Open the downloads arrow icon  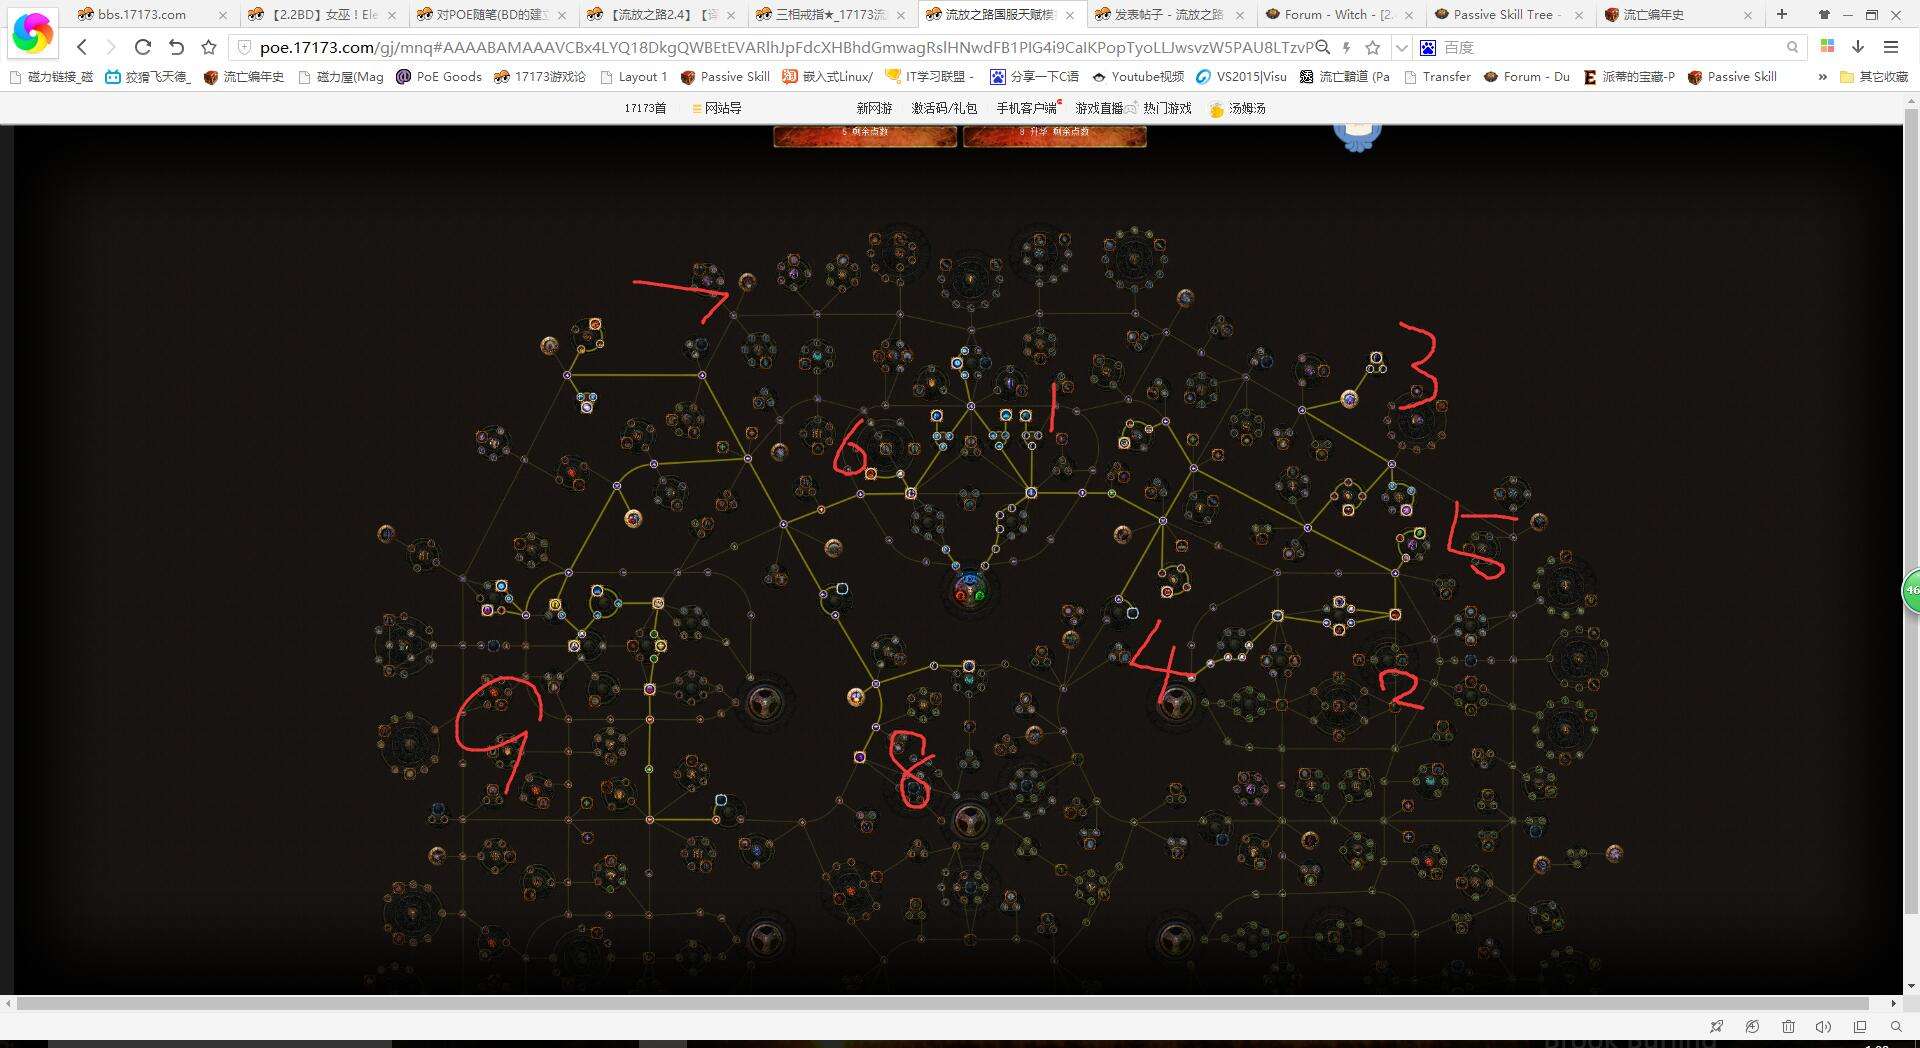pos(1858,47)
